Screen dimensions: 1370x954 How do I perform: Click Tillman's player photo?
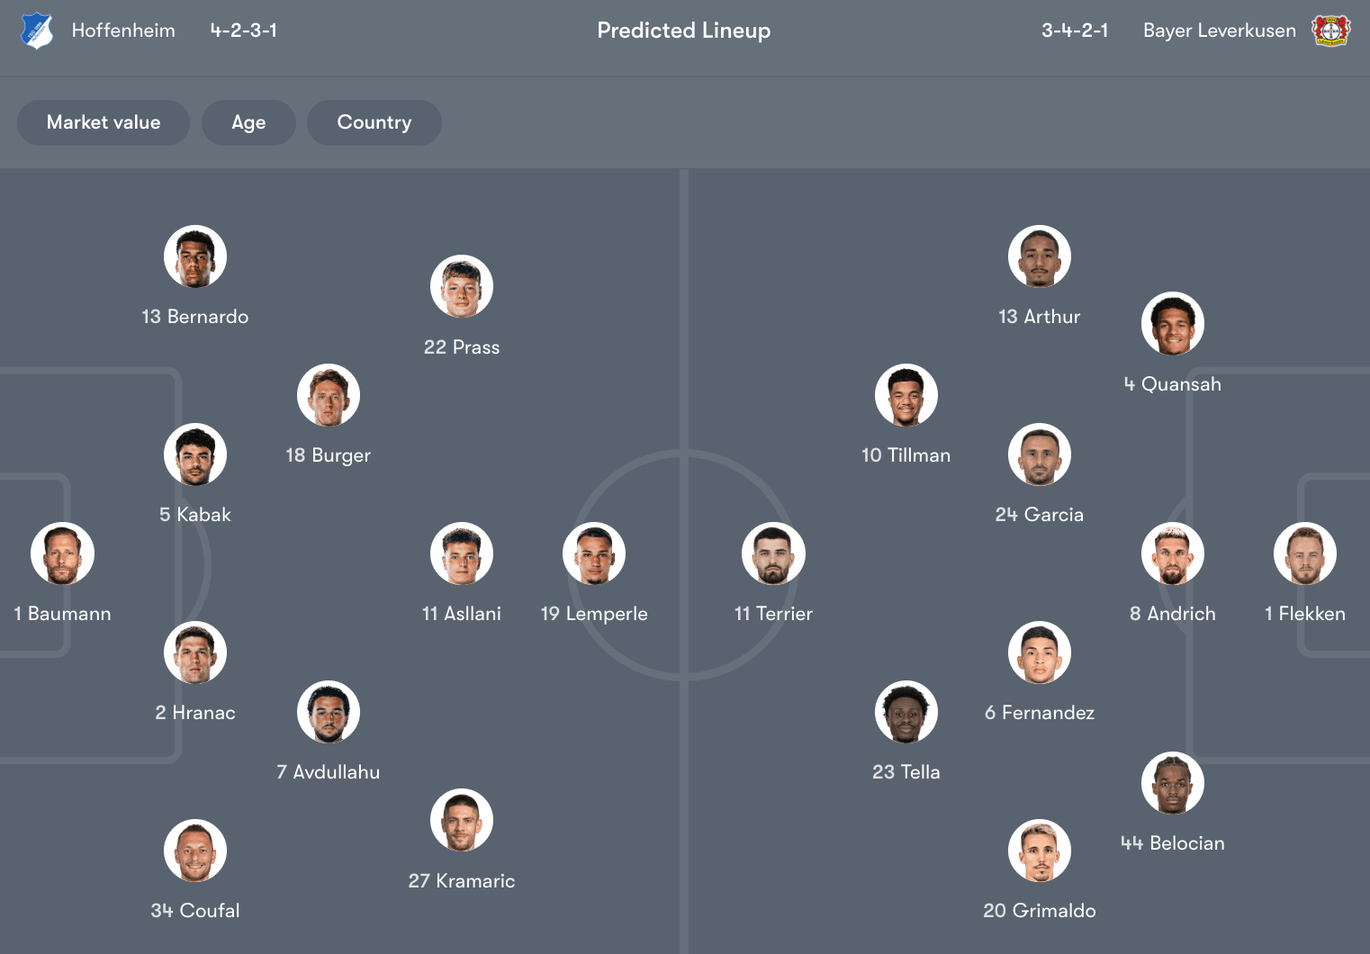pos(906,394)
